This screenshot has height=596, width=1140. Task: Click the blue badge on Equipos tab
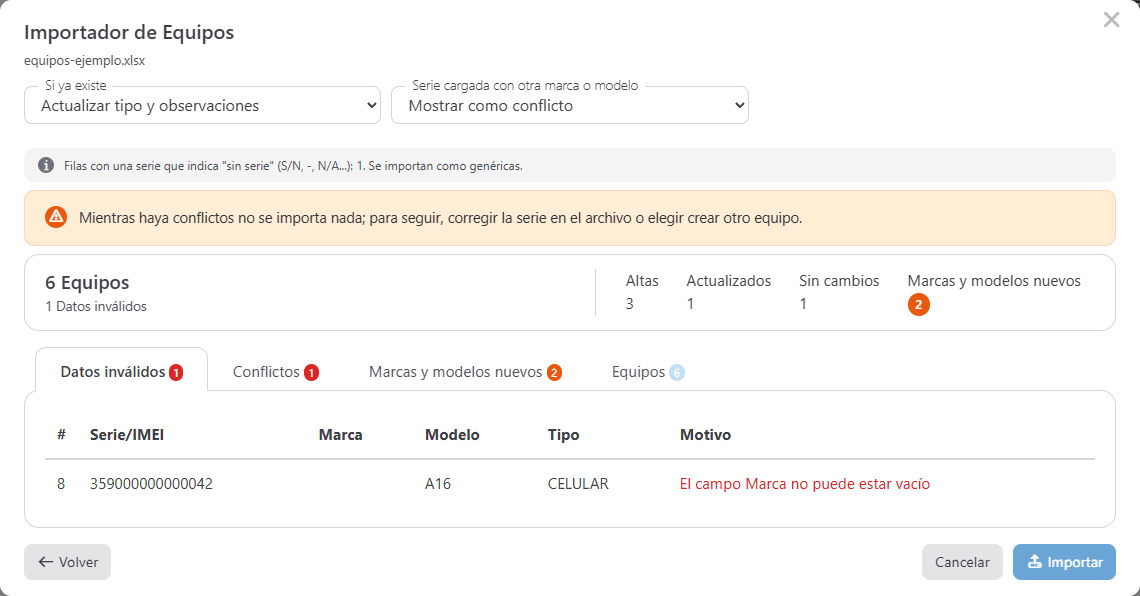coord(677,373)
